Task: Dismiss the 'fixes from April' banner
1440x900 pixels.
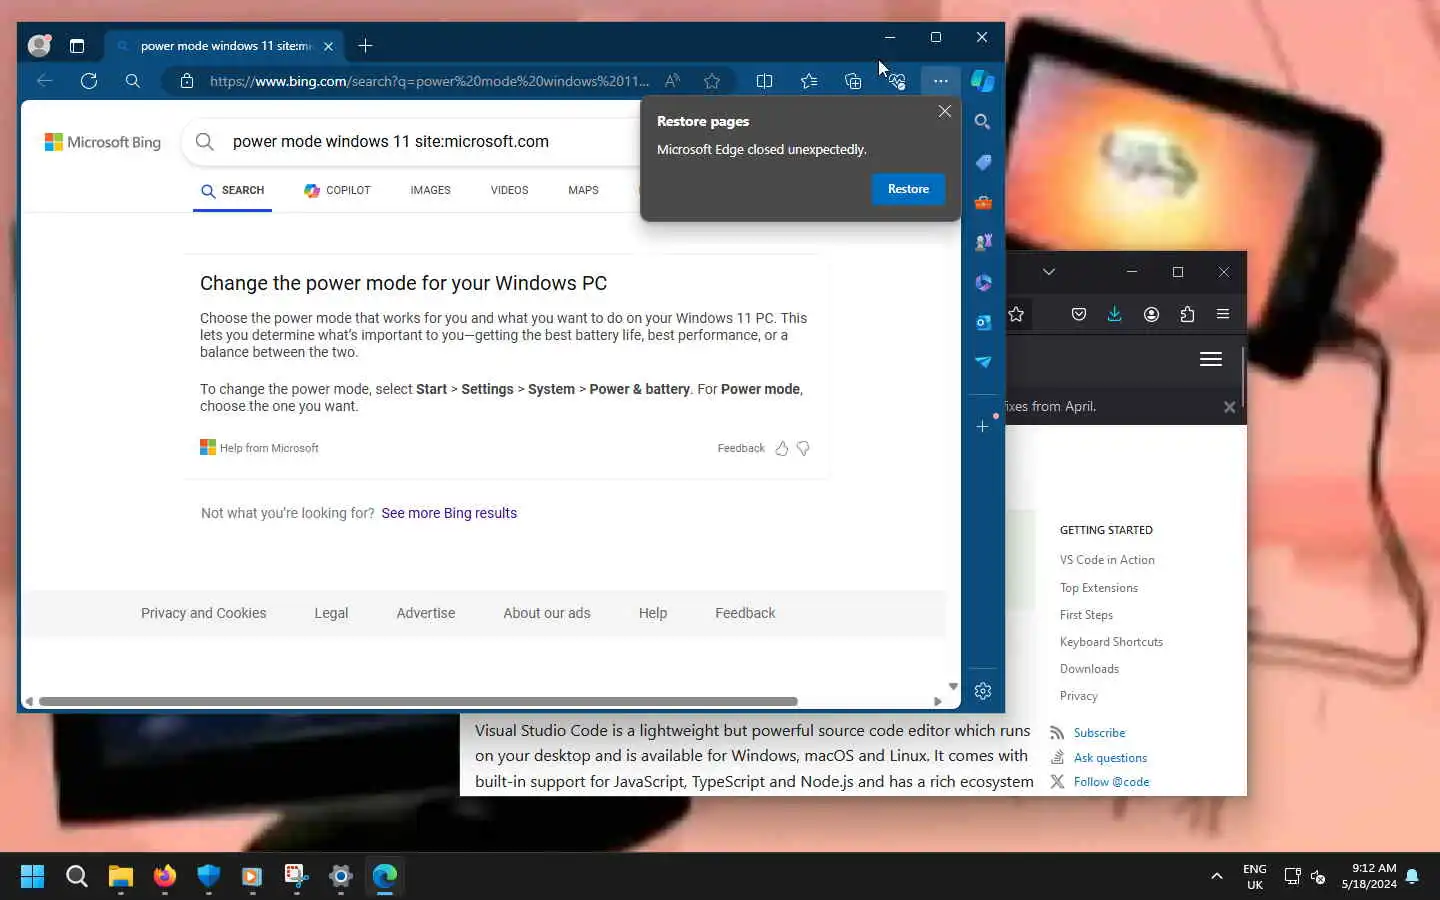Action: pyautogui.click(x=1229, y=407)
